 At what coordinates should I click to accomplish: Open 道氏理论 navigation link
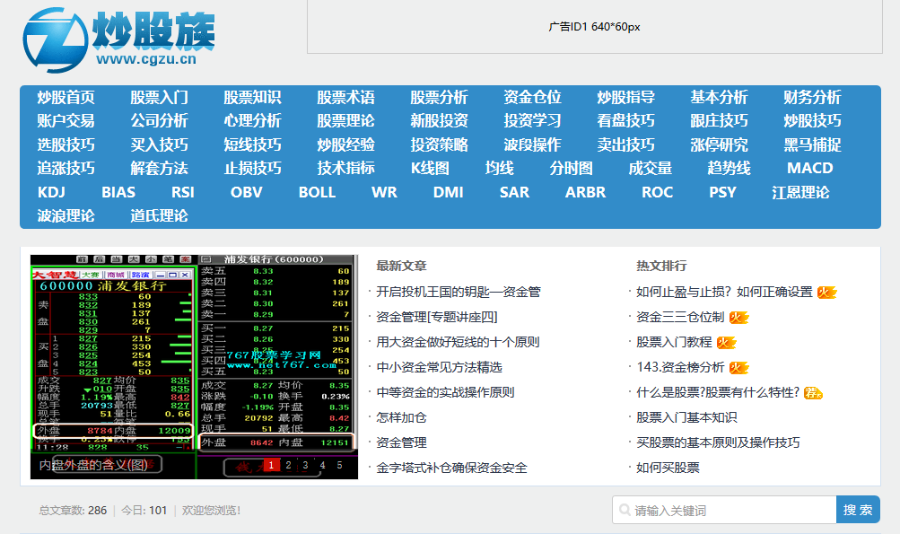coord(159,216)
